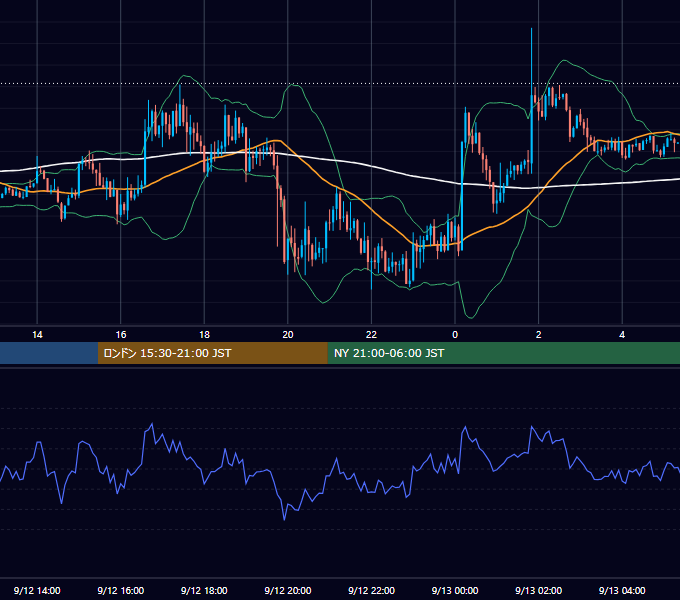Click the 9/13 00:00 time label
This screenshot has height=600, width=680.
click(455, 590)
